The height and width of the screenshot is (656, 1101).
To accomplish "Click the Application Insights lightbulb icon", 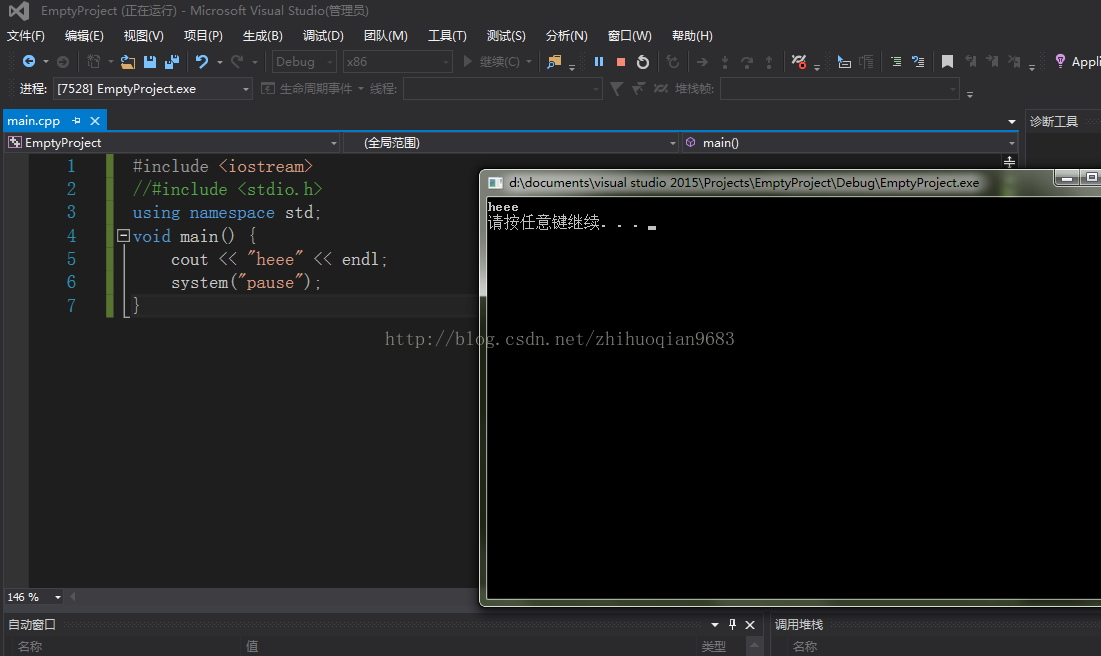I will (1060, 62).
